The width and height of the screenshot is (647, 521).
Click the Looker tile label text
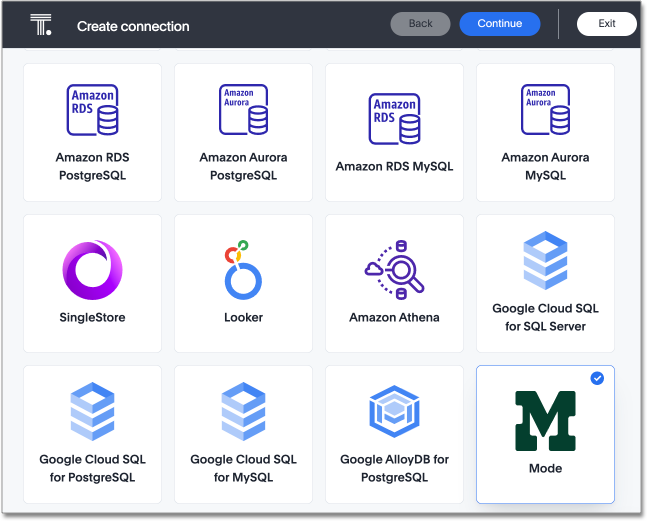243,317
